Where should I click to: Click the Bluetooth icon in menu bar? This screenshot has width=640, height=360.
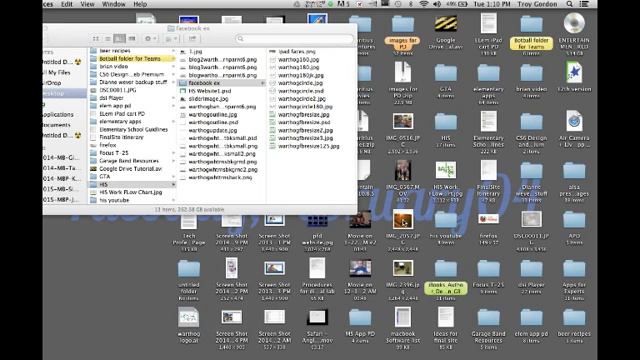click(411, 4)
